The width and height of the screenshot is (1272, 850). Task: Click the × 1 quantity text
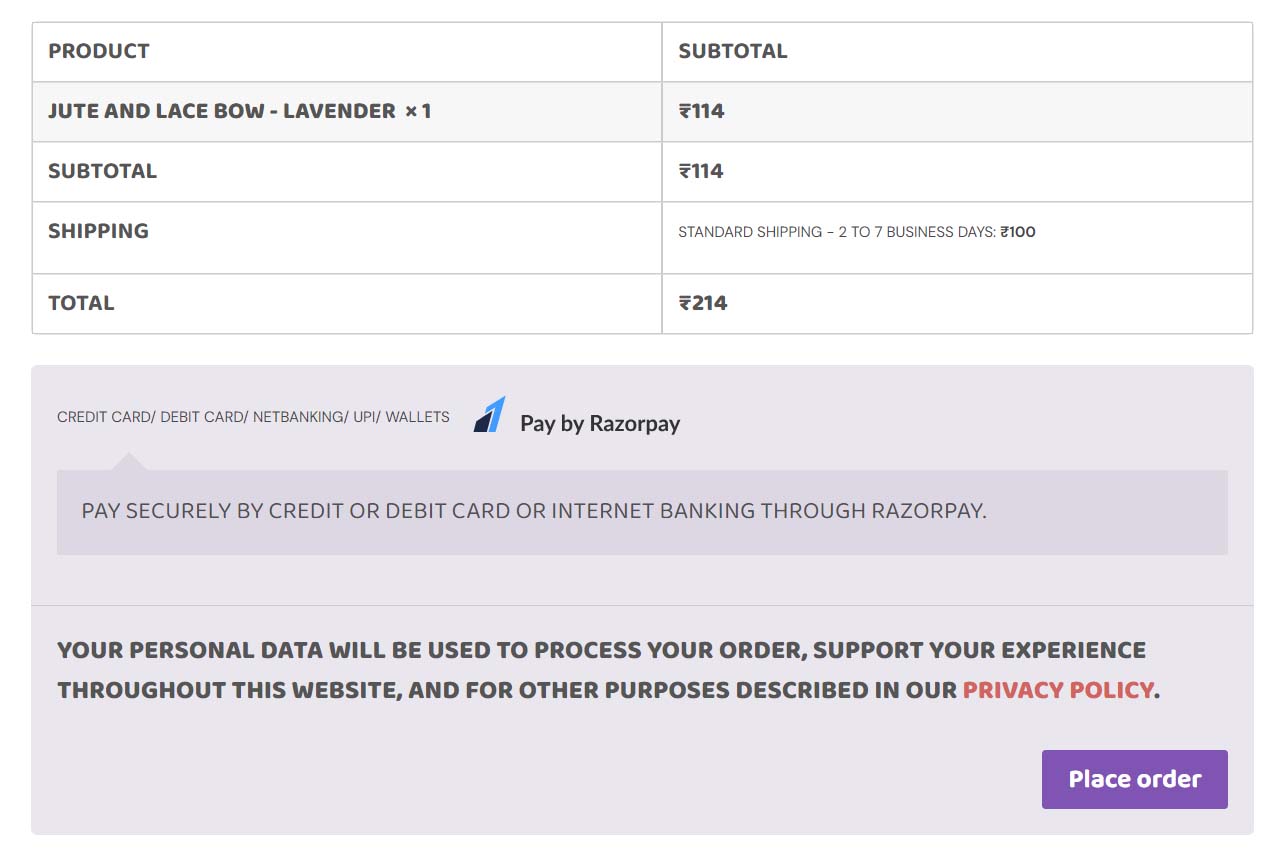pos(418,111)
